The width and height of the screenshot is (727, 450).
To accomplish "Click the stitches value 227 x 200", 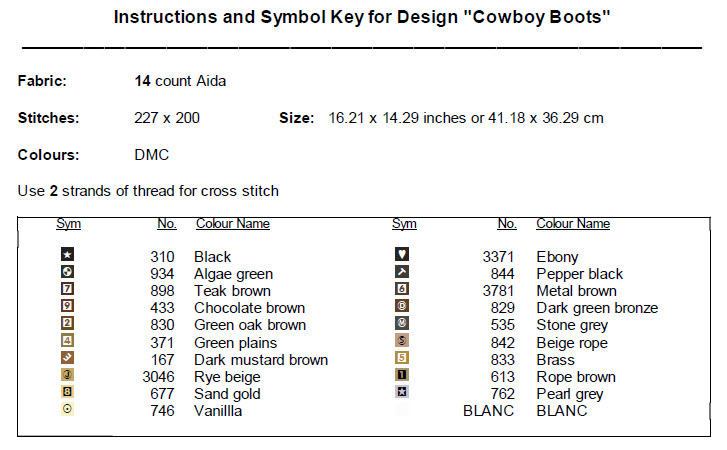I will point(167,118).
